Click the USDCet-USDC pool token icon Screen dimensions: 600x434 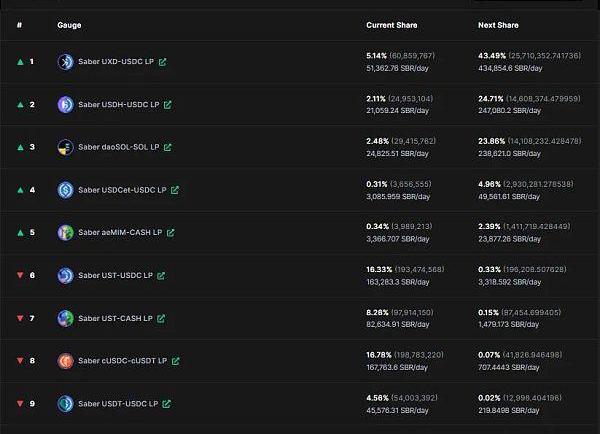point(65,190)
